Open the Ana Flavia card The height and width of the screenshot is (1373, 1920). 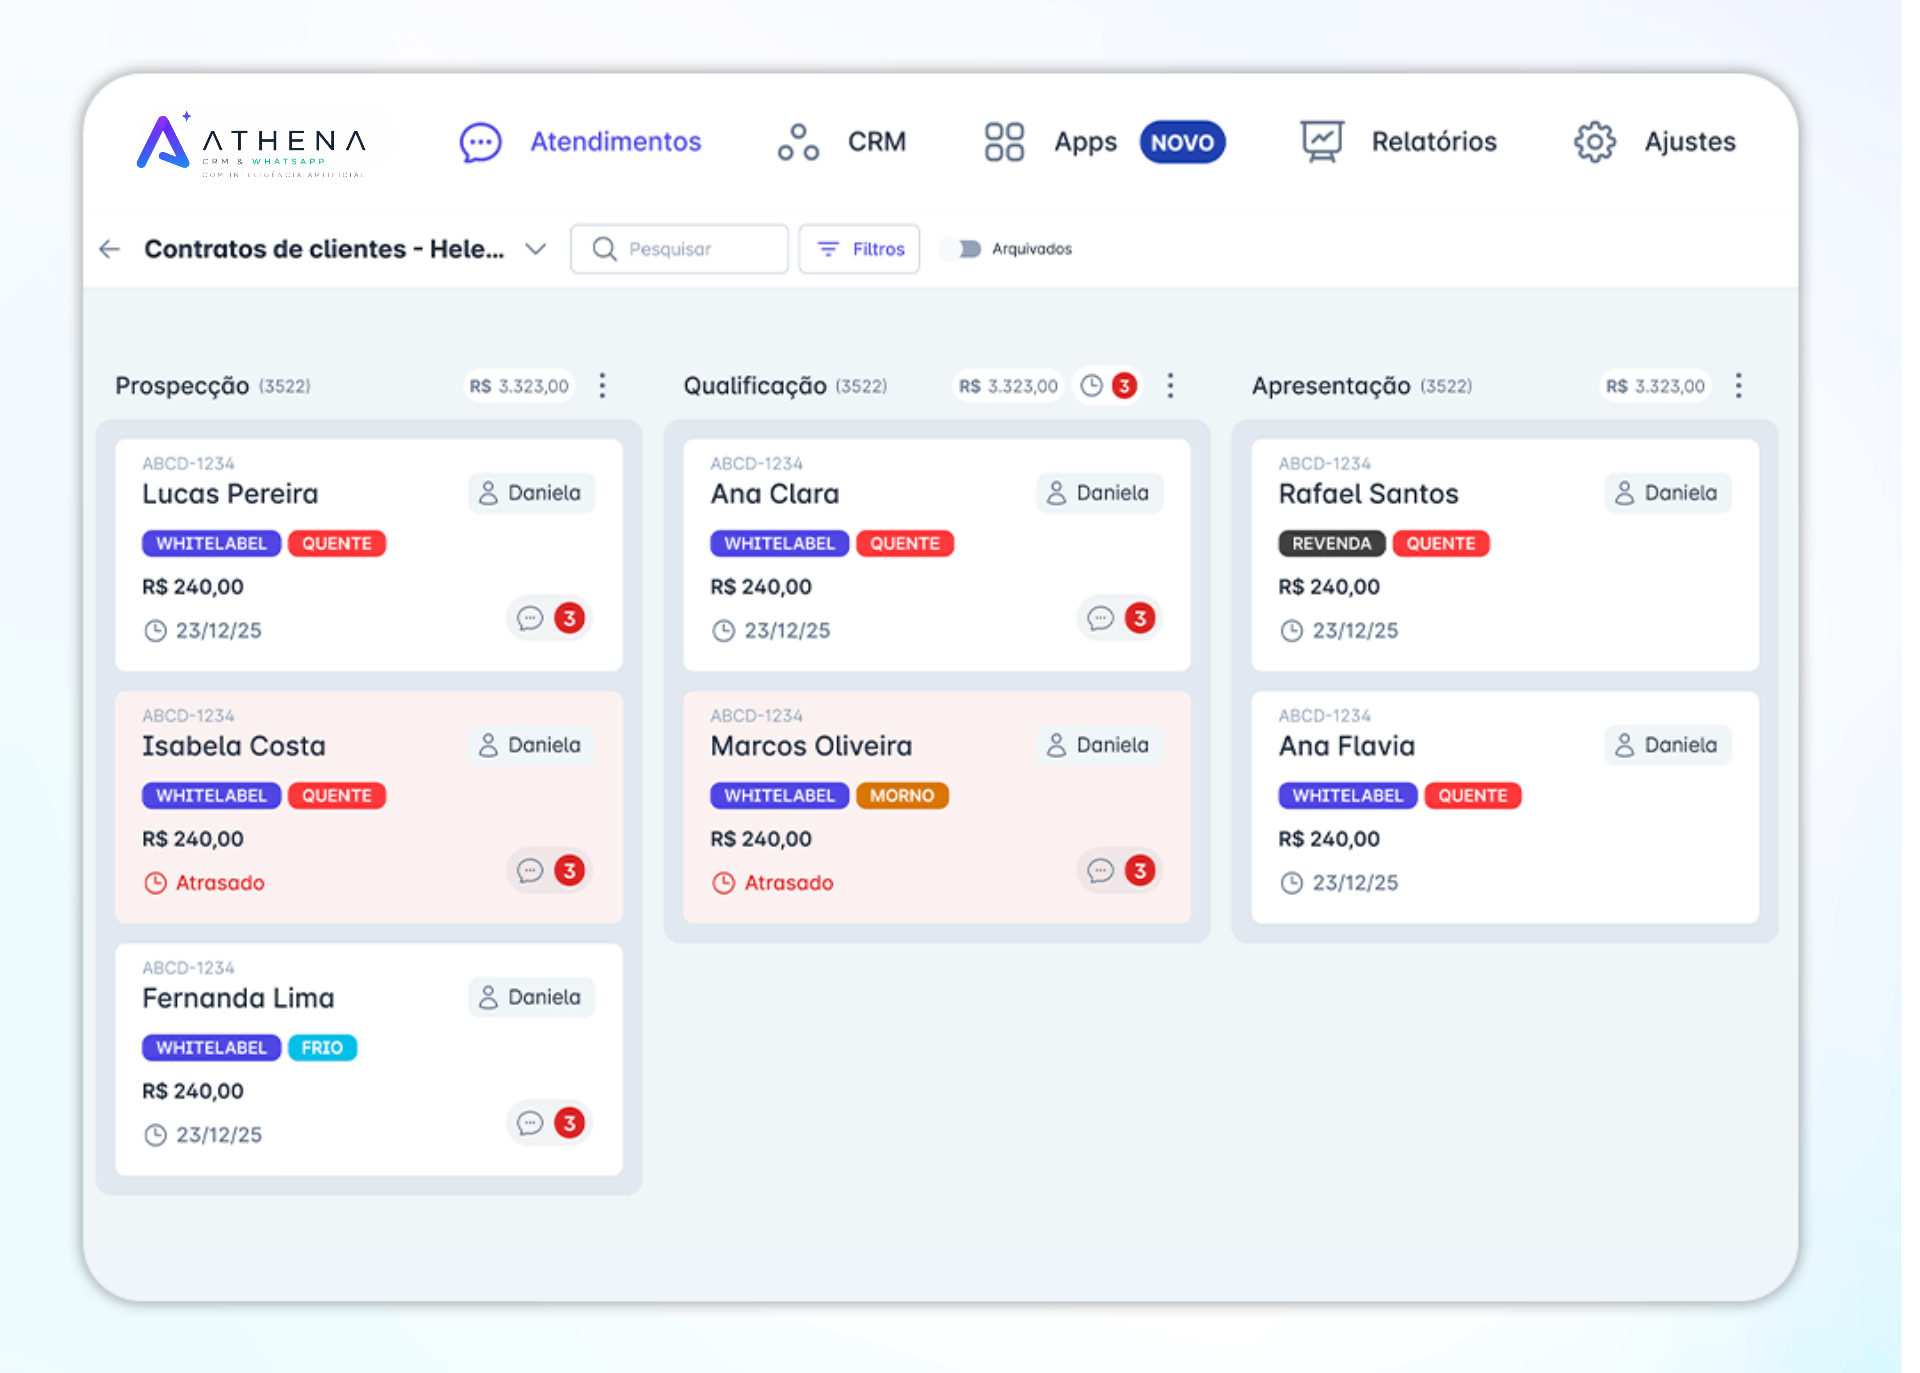(1505, 807)
